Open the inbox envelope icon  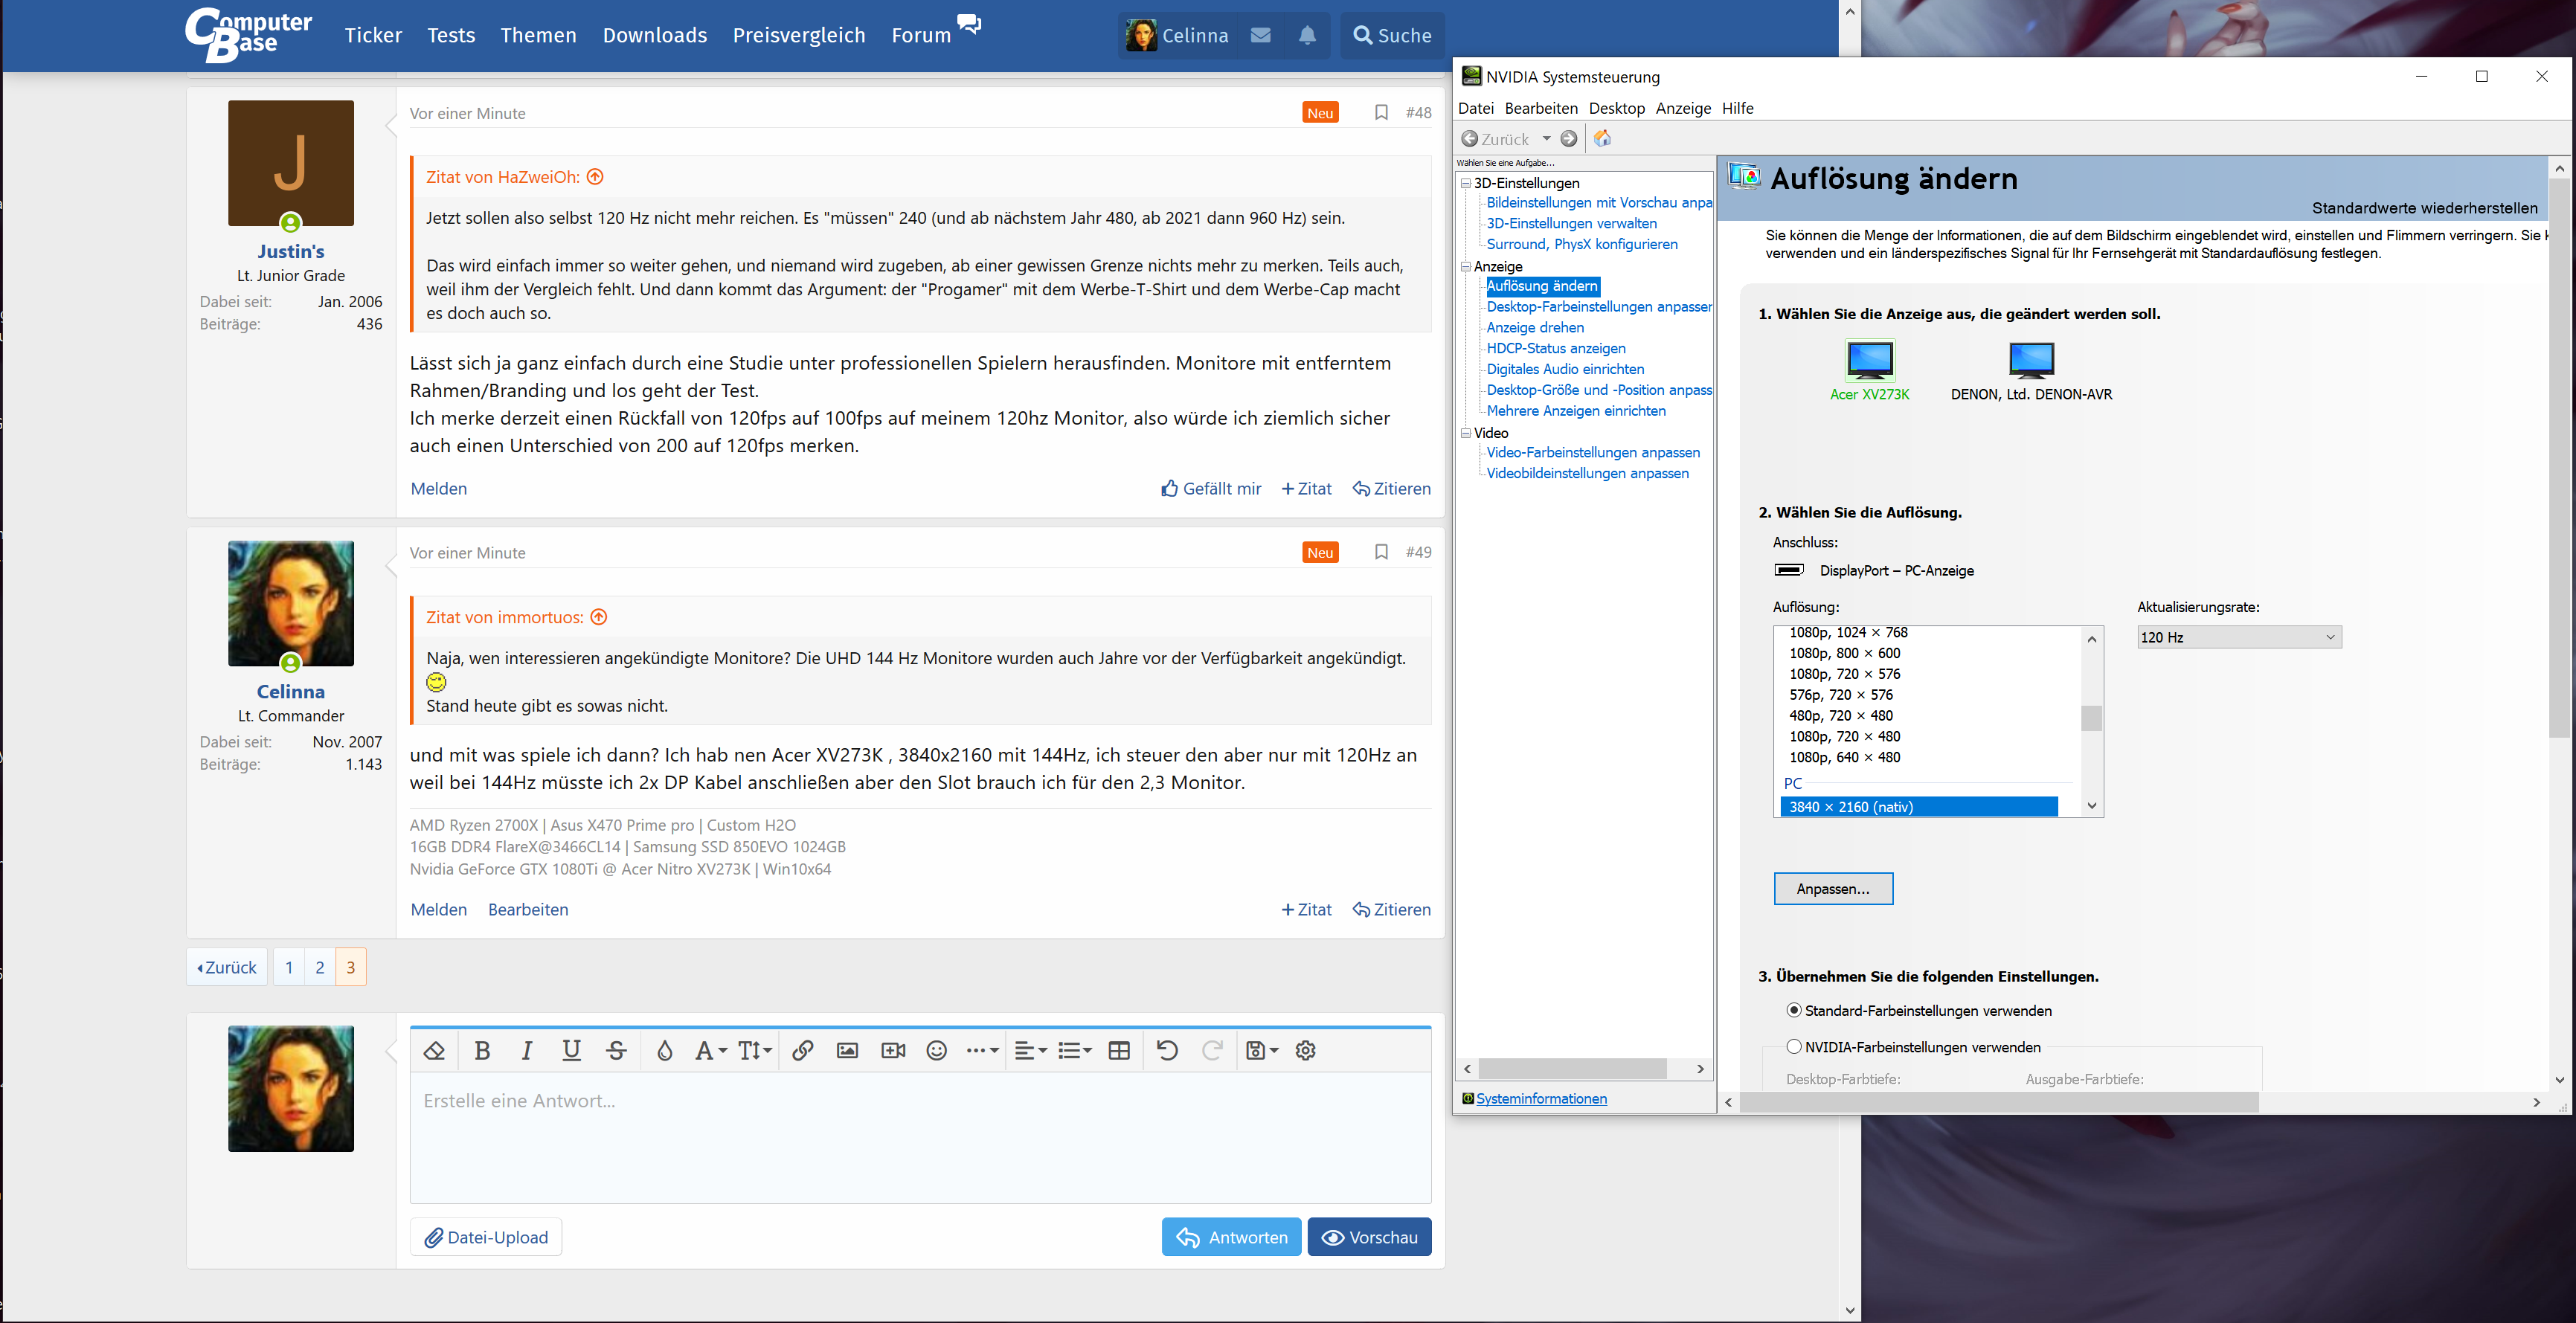(x=1260, y=36)
